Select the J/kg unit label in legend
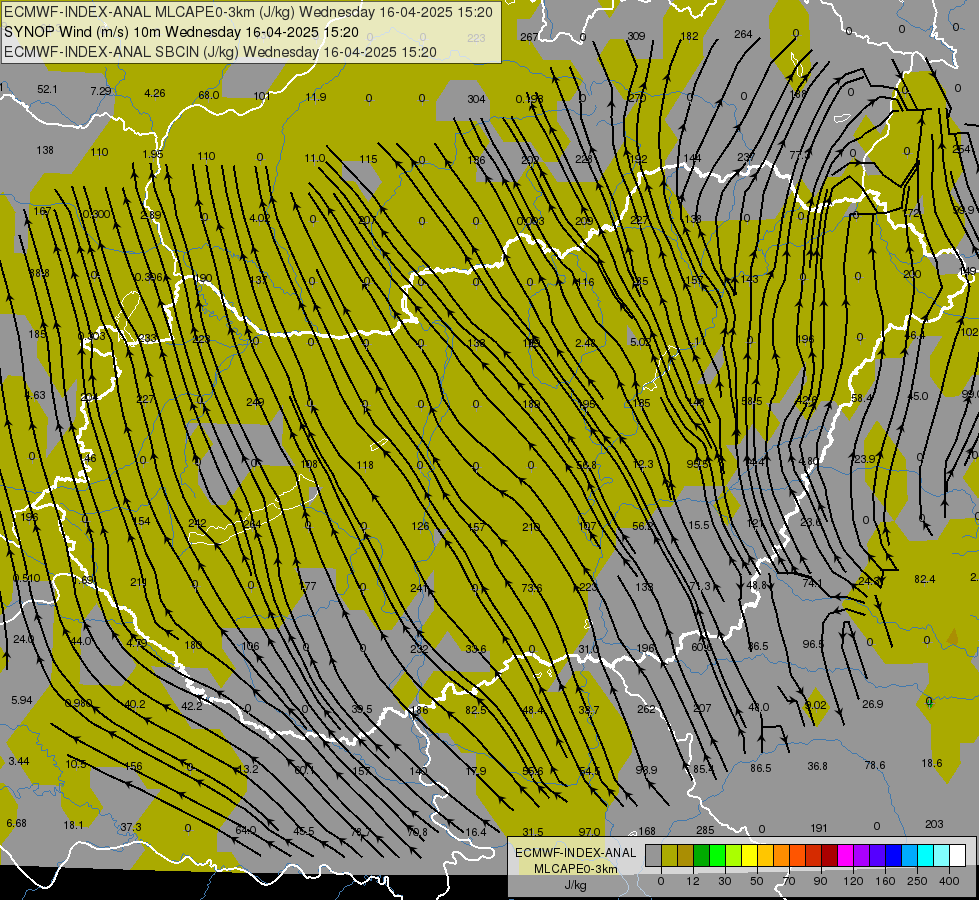Image resolution: width=979 pixels, height=900 pixels. (575, 885)
